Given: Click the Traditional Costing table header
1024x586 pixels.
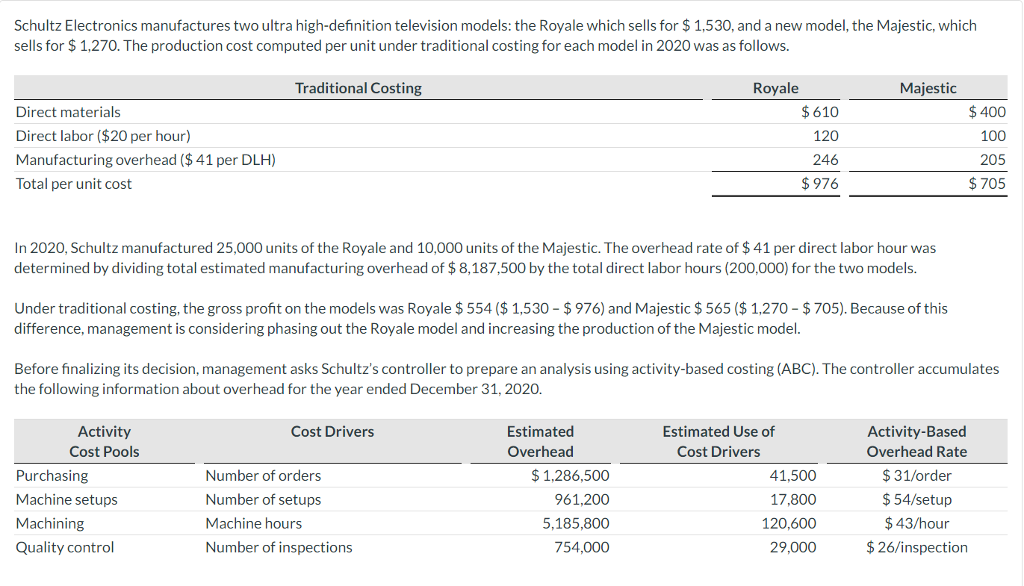Looking at the screenshot, I should click(358, 88).
